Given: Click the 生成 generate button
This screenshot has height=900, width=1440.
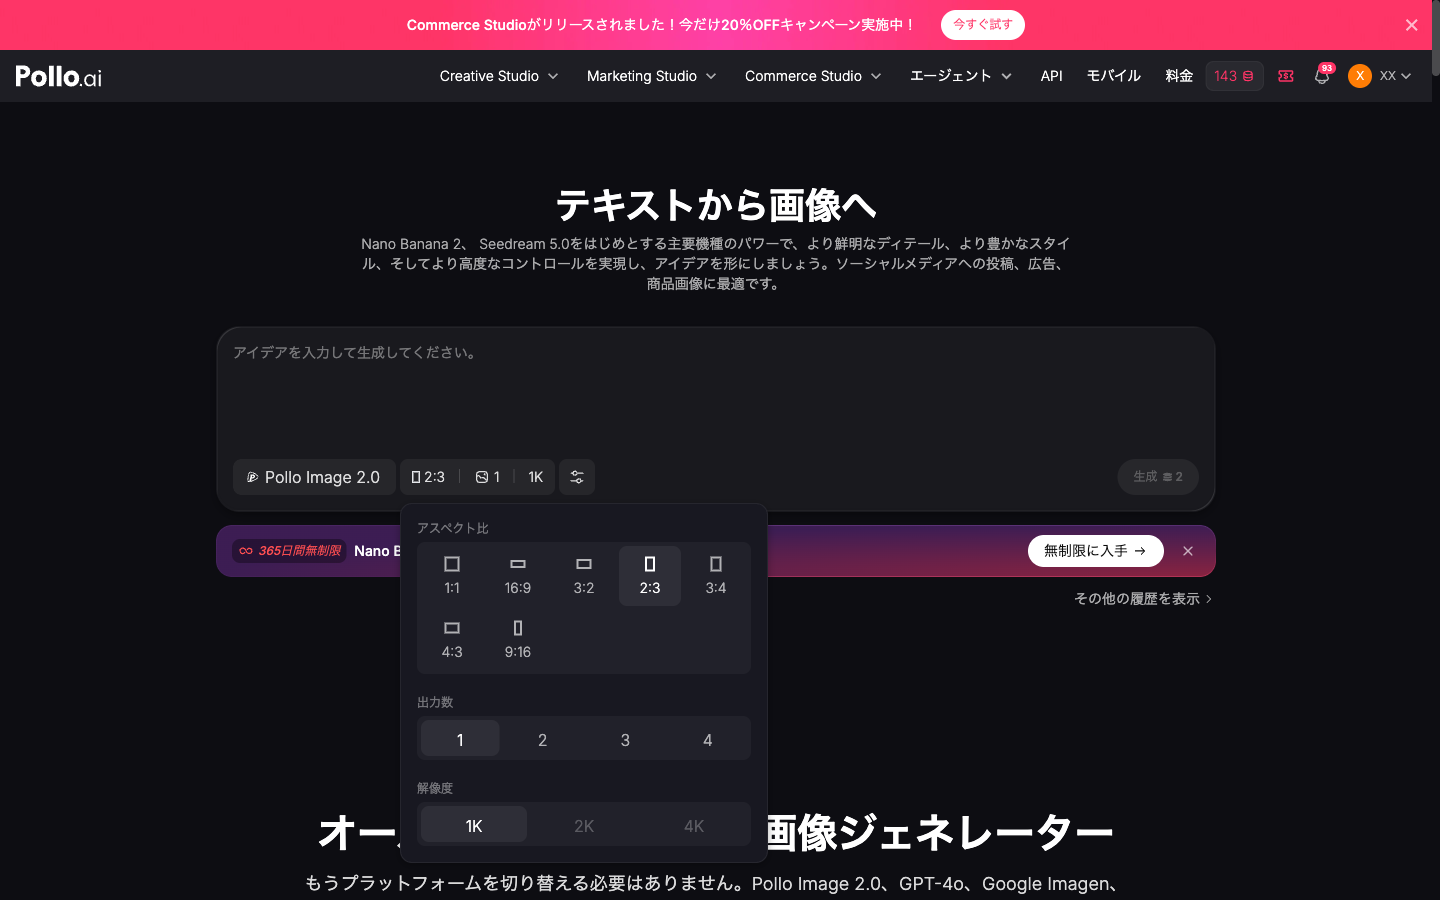Looking at the screenshot, I should [x=1158, y=477].
